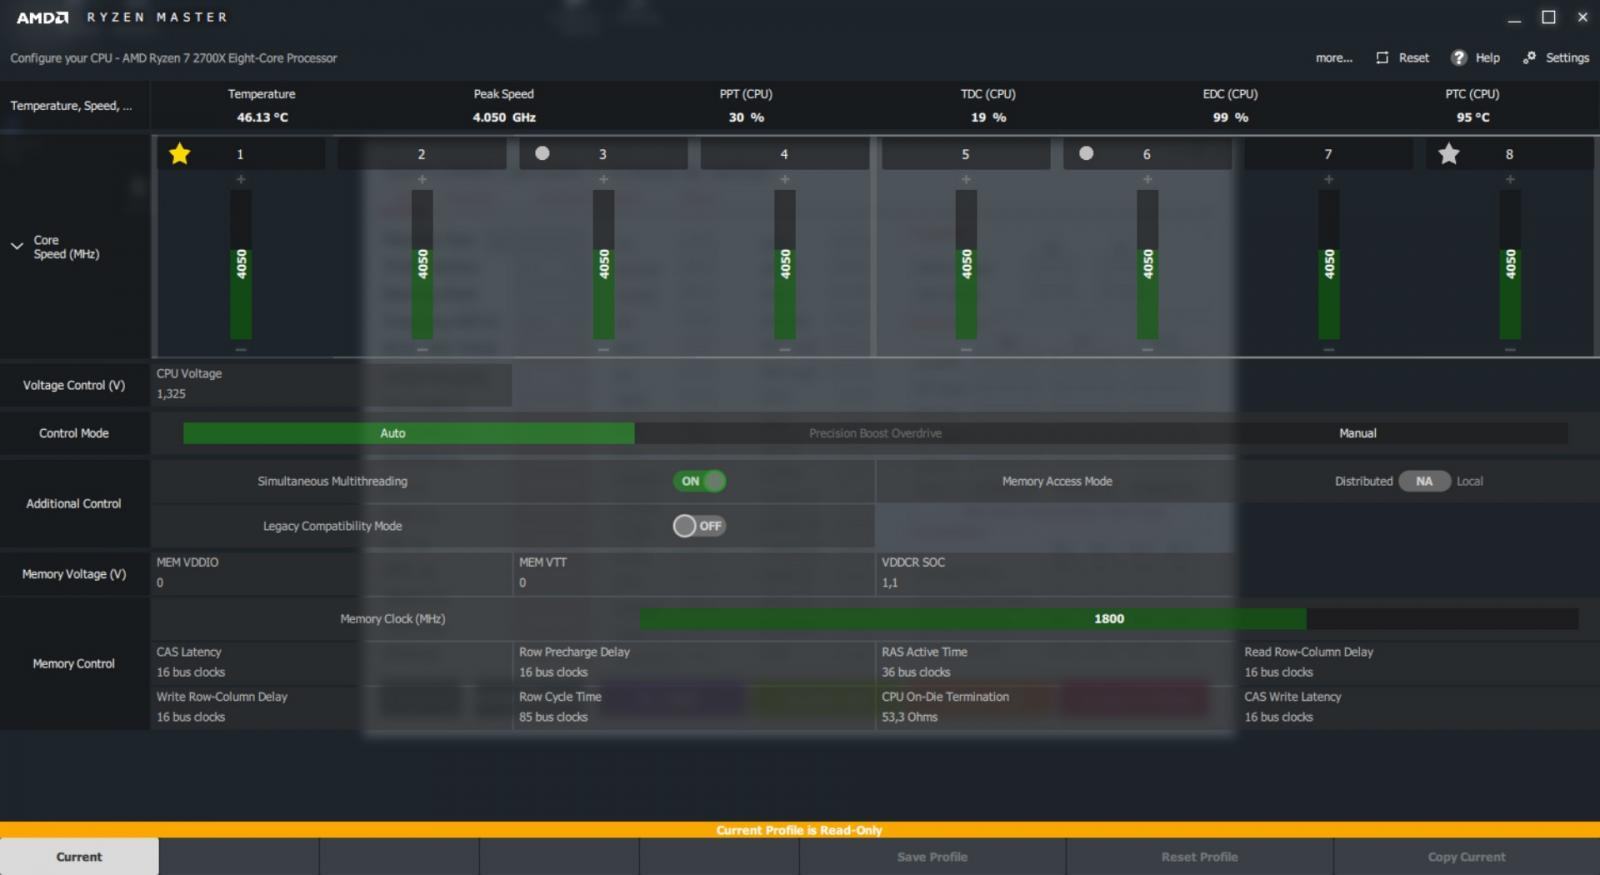Click Current Profile is Read-Only banner

pyautogui.click(x=799, y=830)
